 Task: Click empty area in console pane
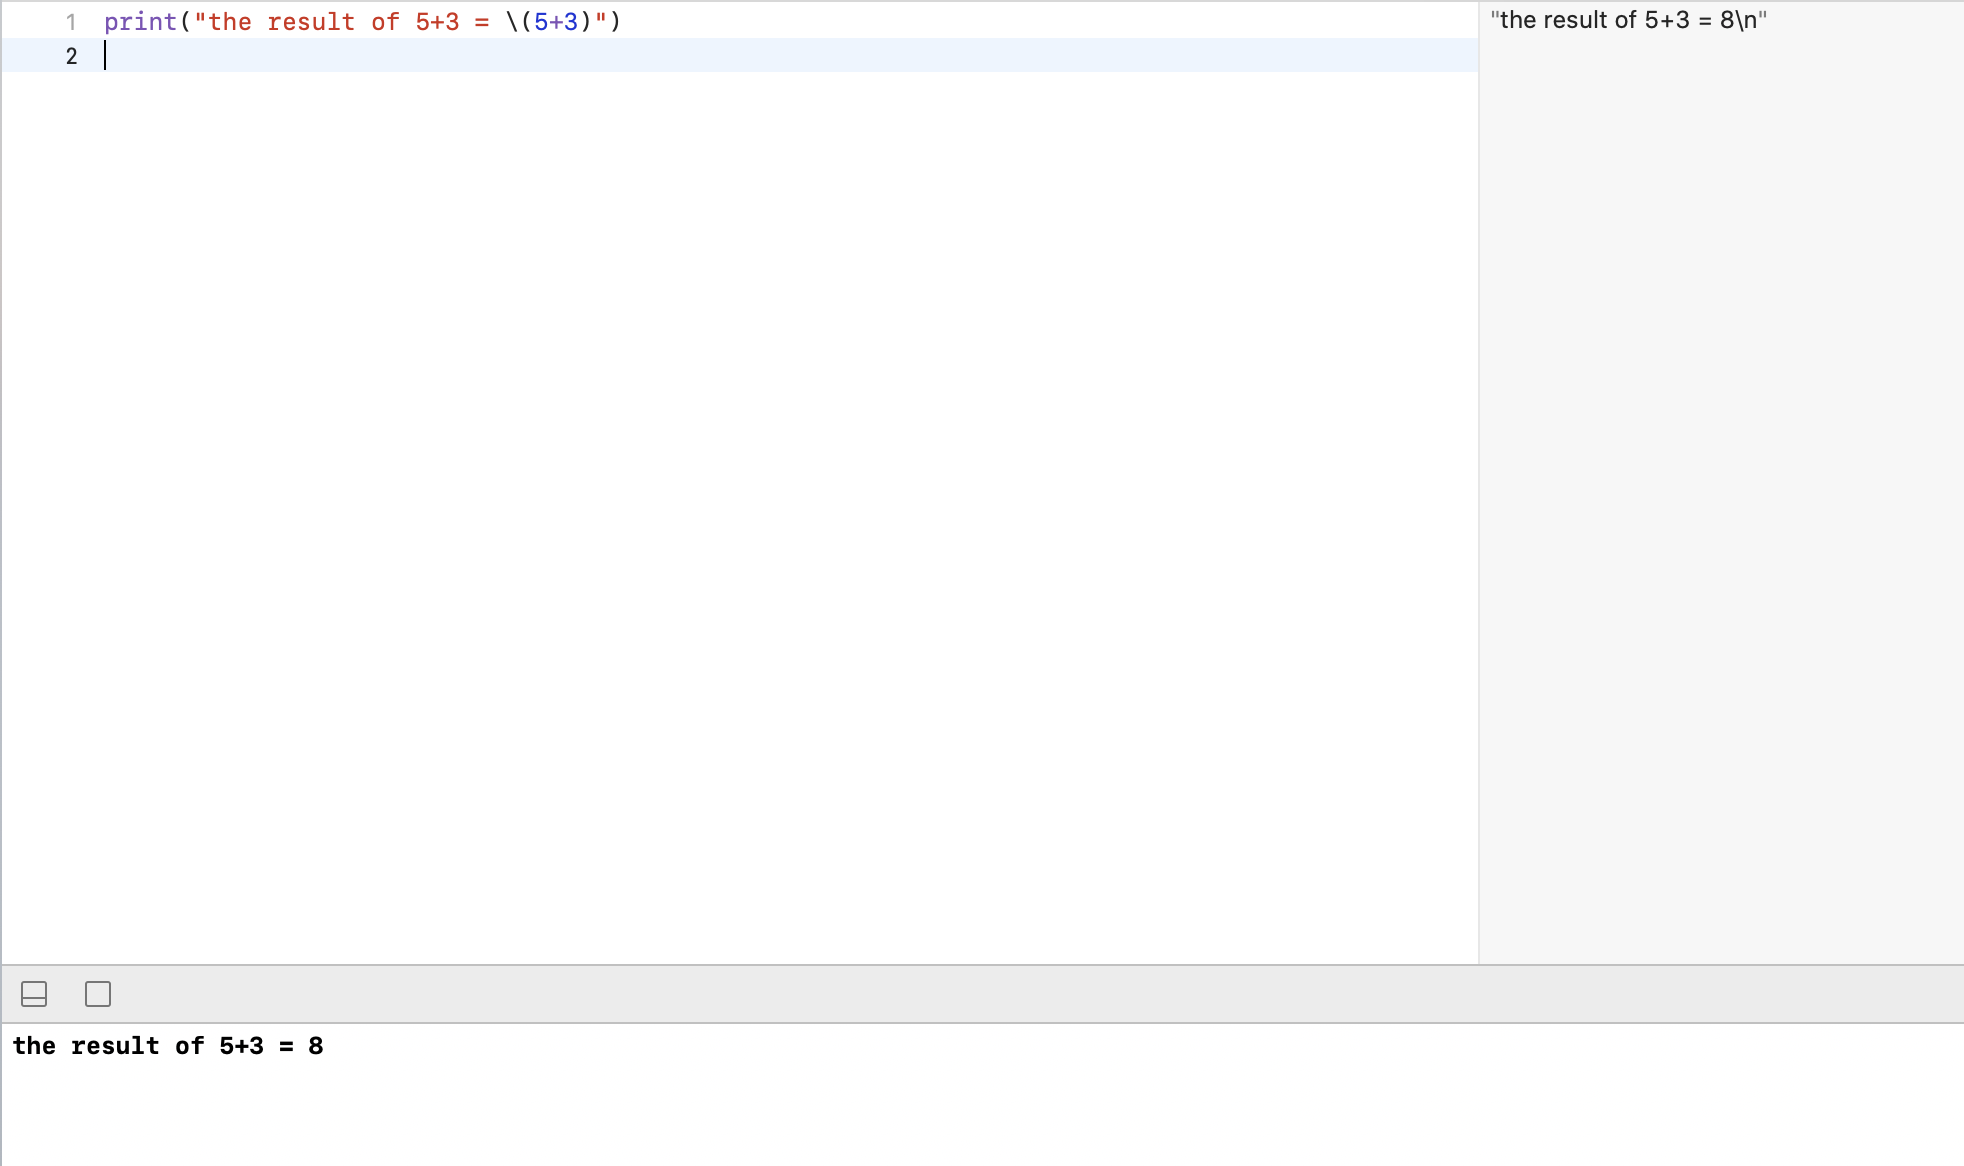coord(980,1110)
